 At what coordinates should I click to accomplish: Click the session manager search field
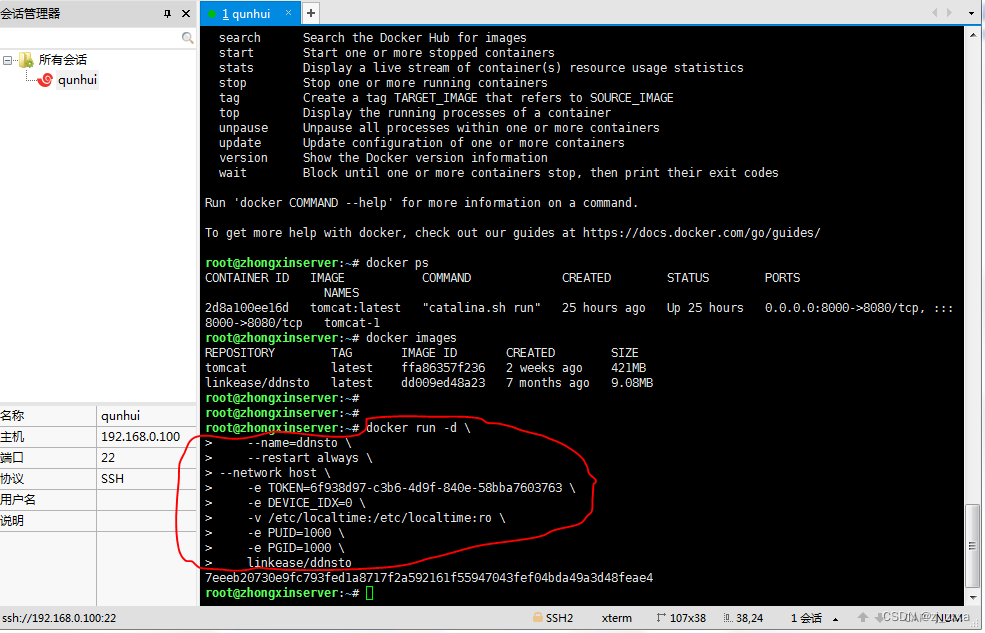[x=90, y=38]
